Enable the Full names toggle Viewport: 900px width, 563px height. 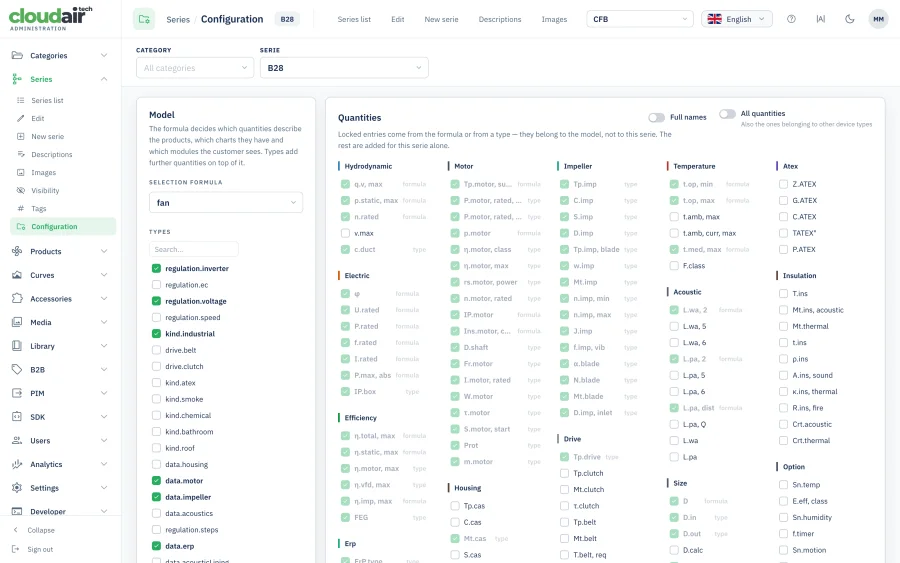pyautogui.click(x=657, y=117)
